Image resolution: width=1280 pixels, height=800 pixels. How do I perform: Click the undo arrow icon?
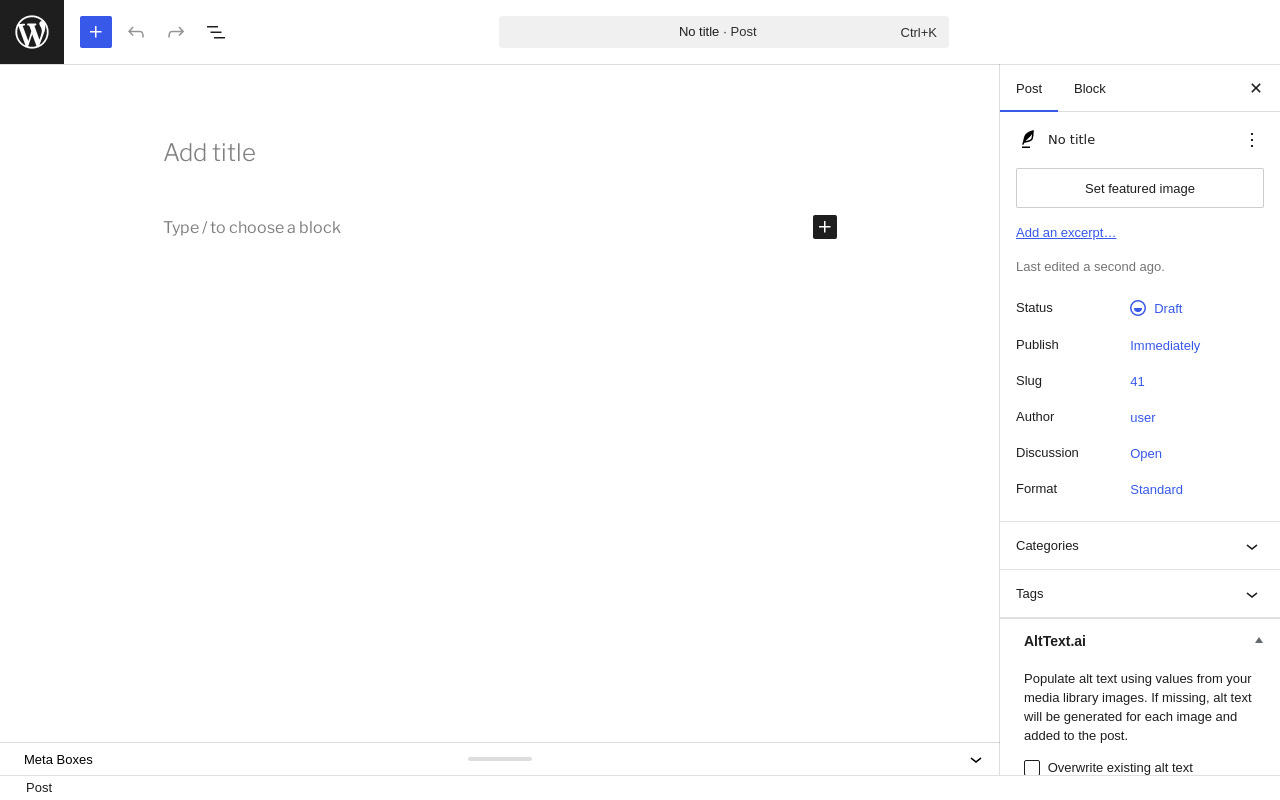click(x=136, y=32)
